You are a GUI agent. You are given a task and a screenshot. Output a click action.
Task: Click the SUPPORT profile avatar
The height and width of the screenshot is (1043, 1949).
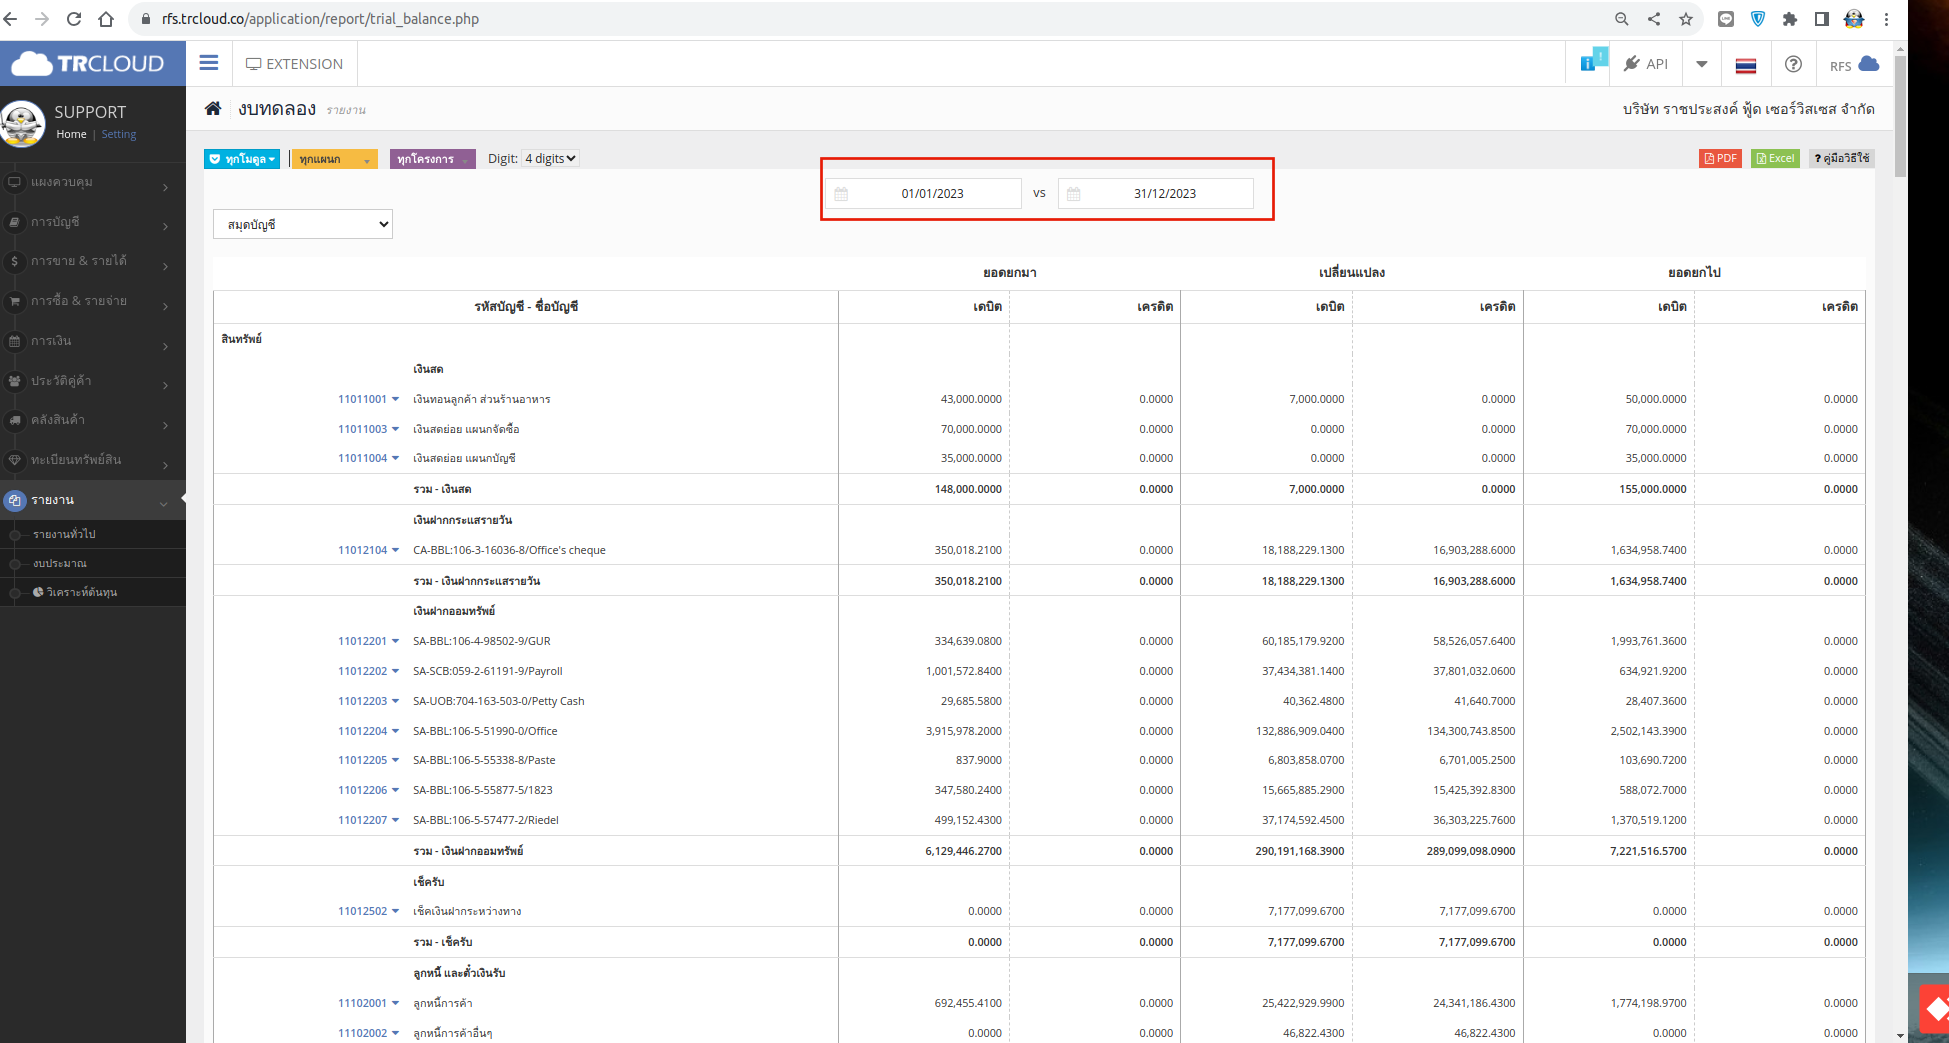point(23,124)
